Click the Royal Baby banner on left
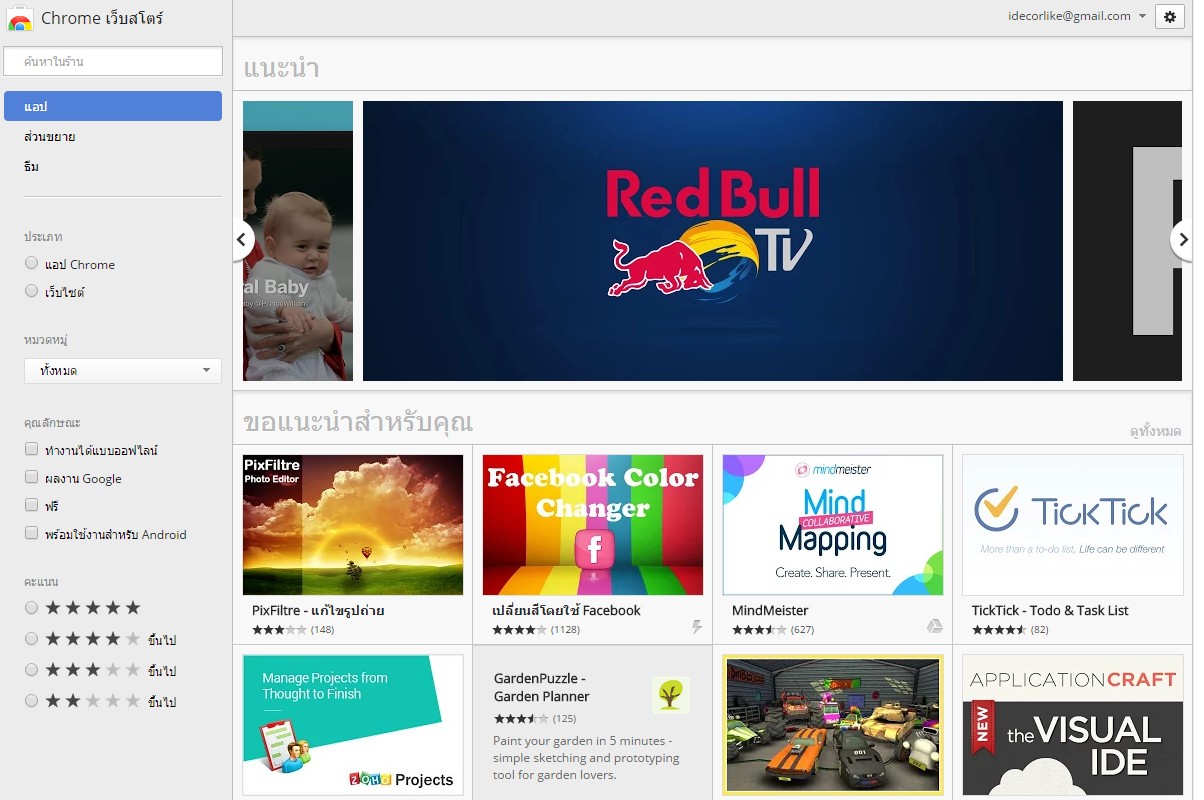The height and width of the screenshot is (800, 1204). click(298, 241)
